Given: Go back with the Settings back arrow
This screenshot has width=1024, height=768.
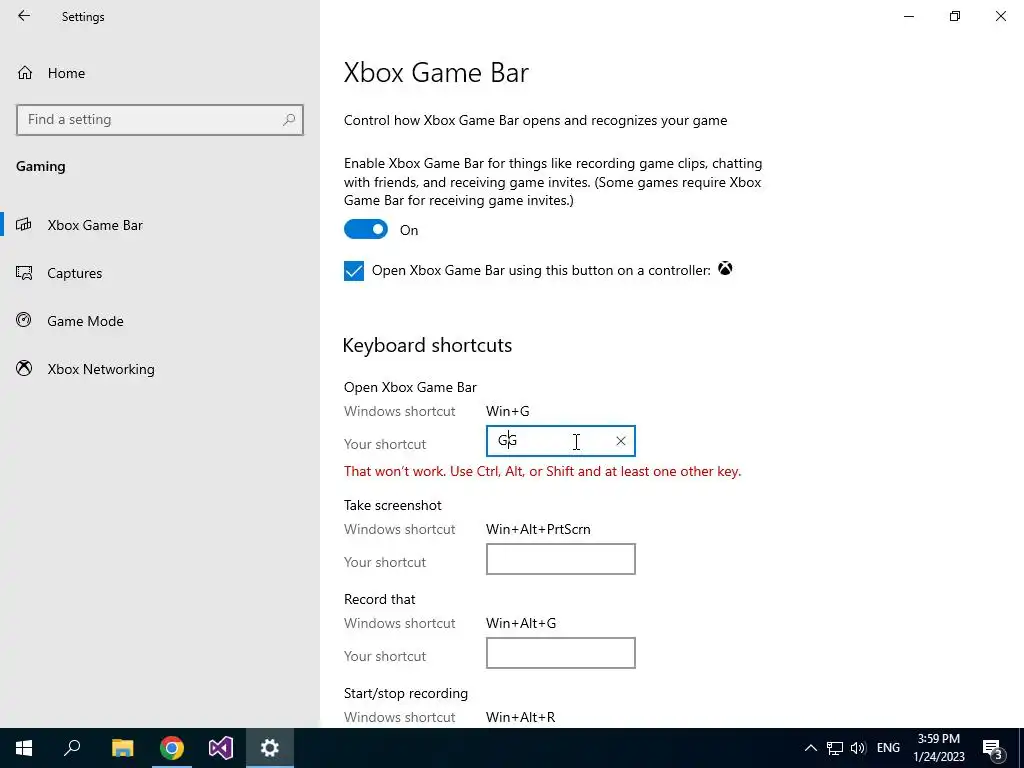Looking at the screenshot, I should click(x=24, y=16).
